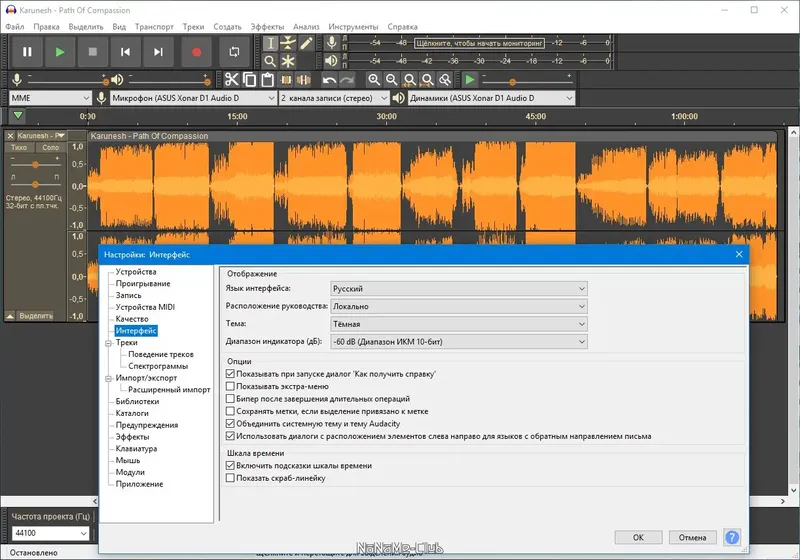800x560 pixels.
Task: Open the MME audio host dropdown
Action: (50, 98)
